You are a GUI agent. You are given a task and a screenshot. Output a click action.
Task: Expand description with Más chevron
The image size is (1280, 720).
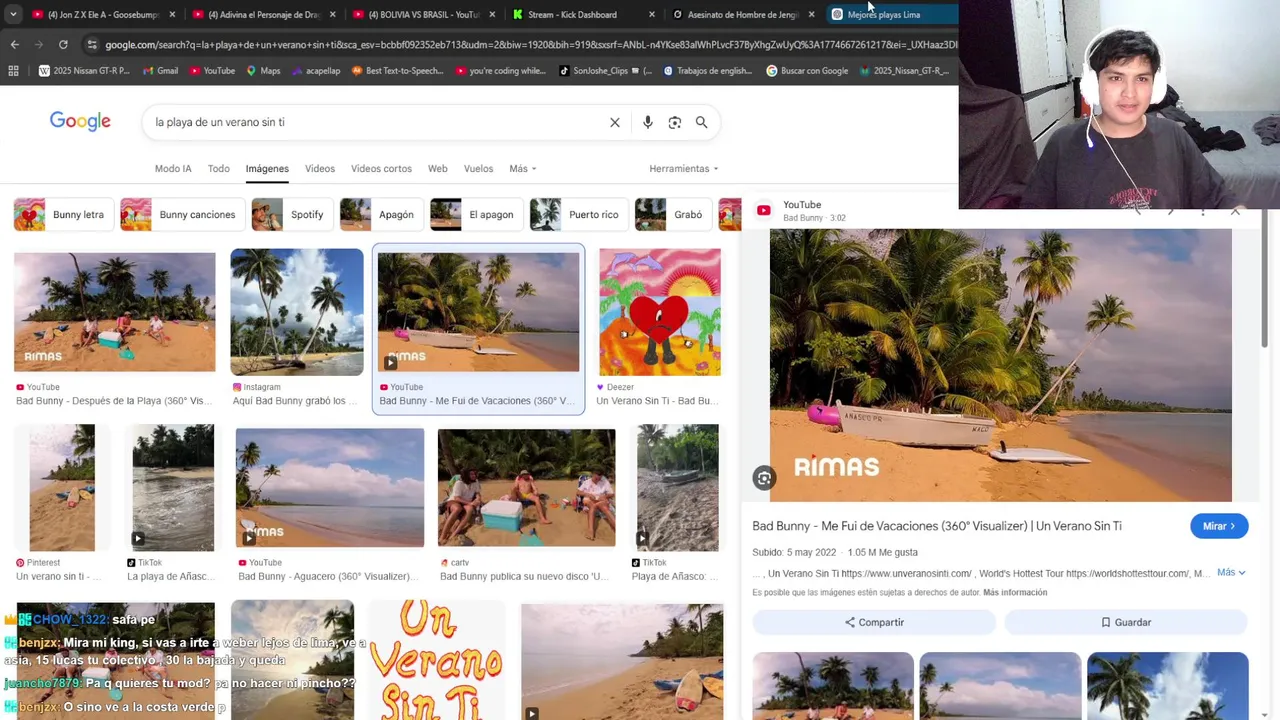coord(1231,573)
